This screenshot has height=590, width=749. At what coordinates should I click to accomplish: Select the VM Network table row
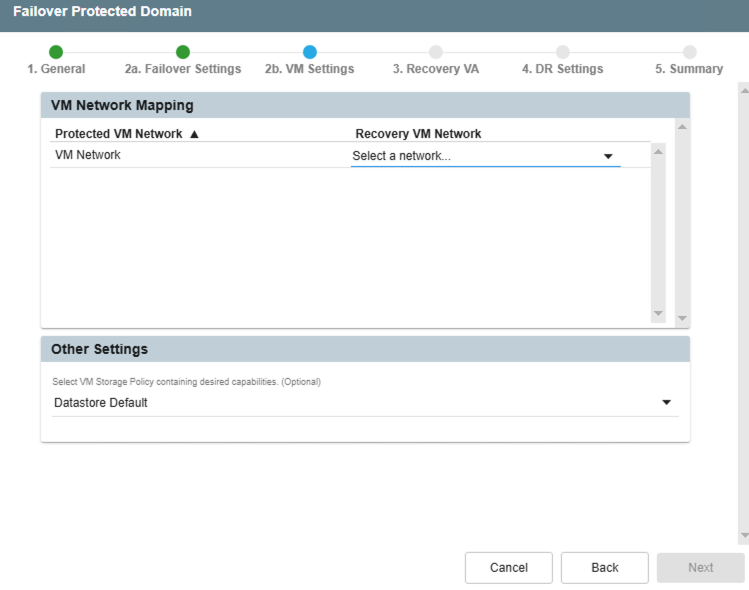click(x=200, y=155)
